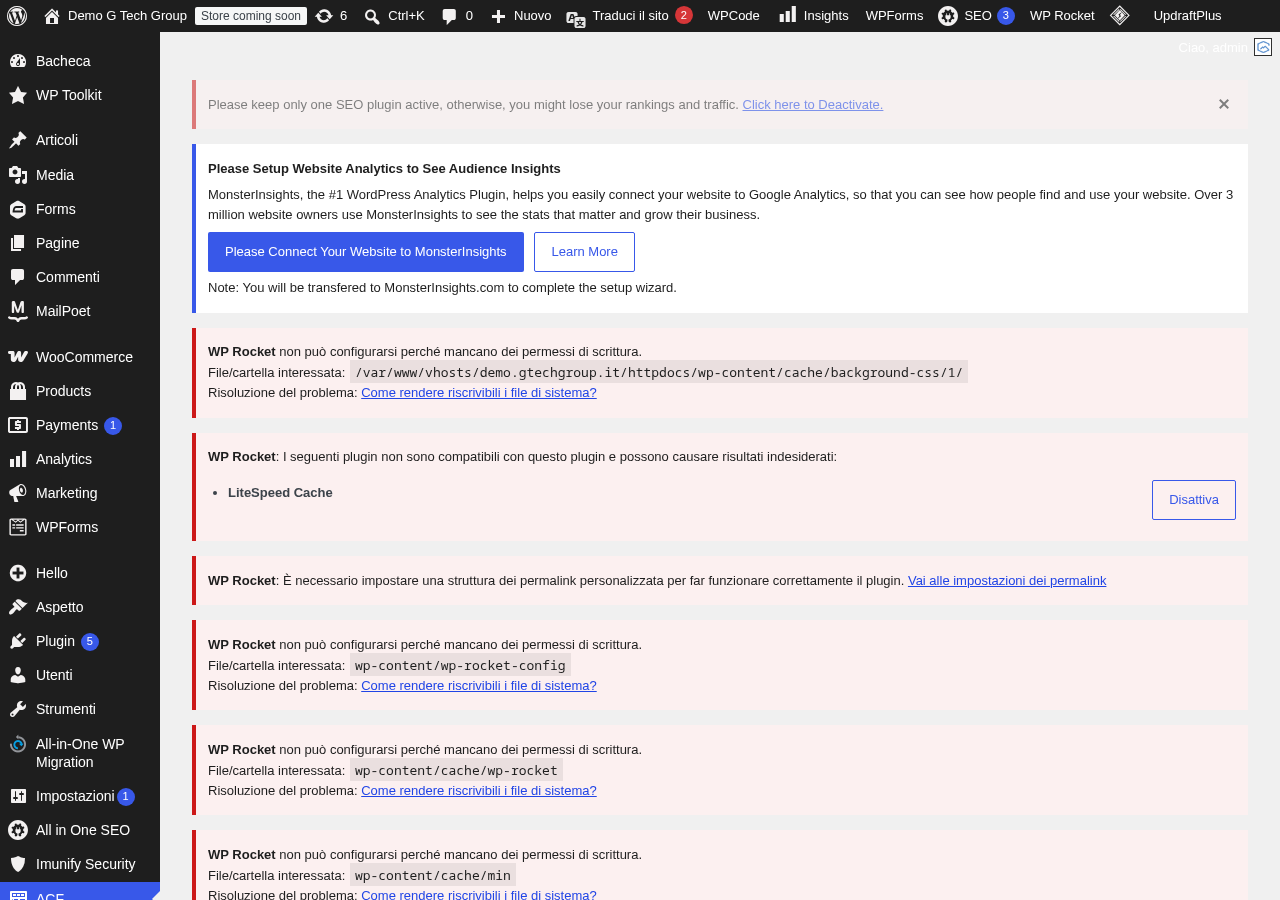Screen dimensions: 1280x900
Task: Open WPCode in the admin bar
Action: [734, 16]
